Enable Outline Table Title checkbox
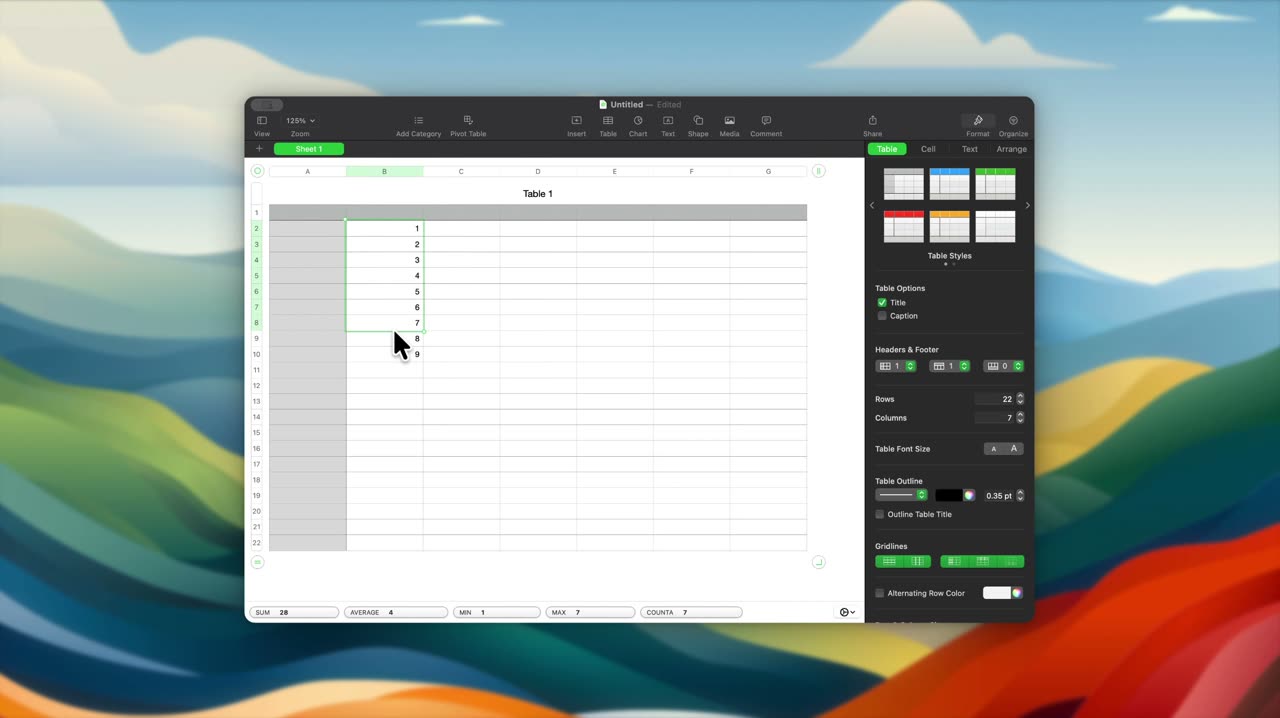The width and height of the screenshot is (1280, 718). point(880,514)
